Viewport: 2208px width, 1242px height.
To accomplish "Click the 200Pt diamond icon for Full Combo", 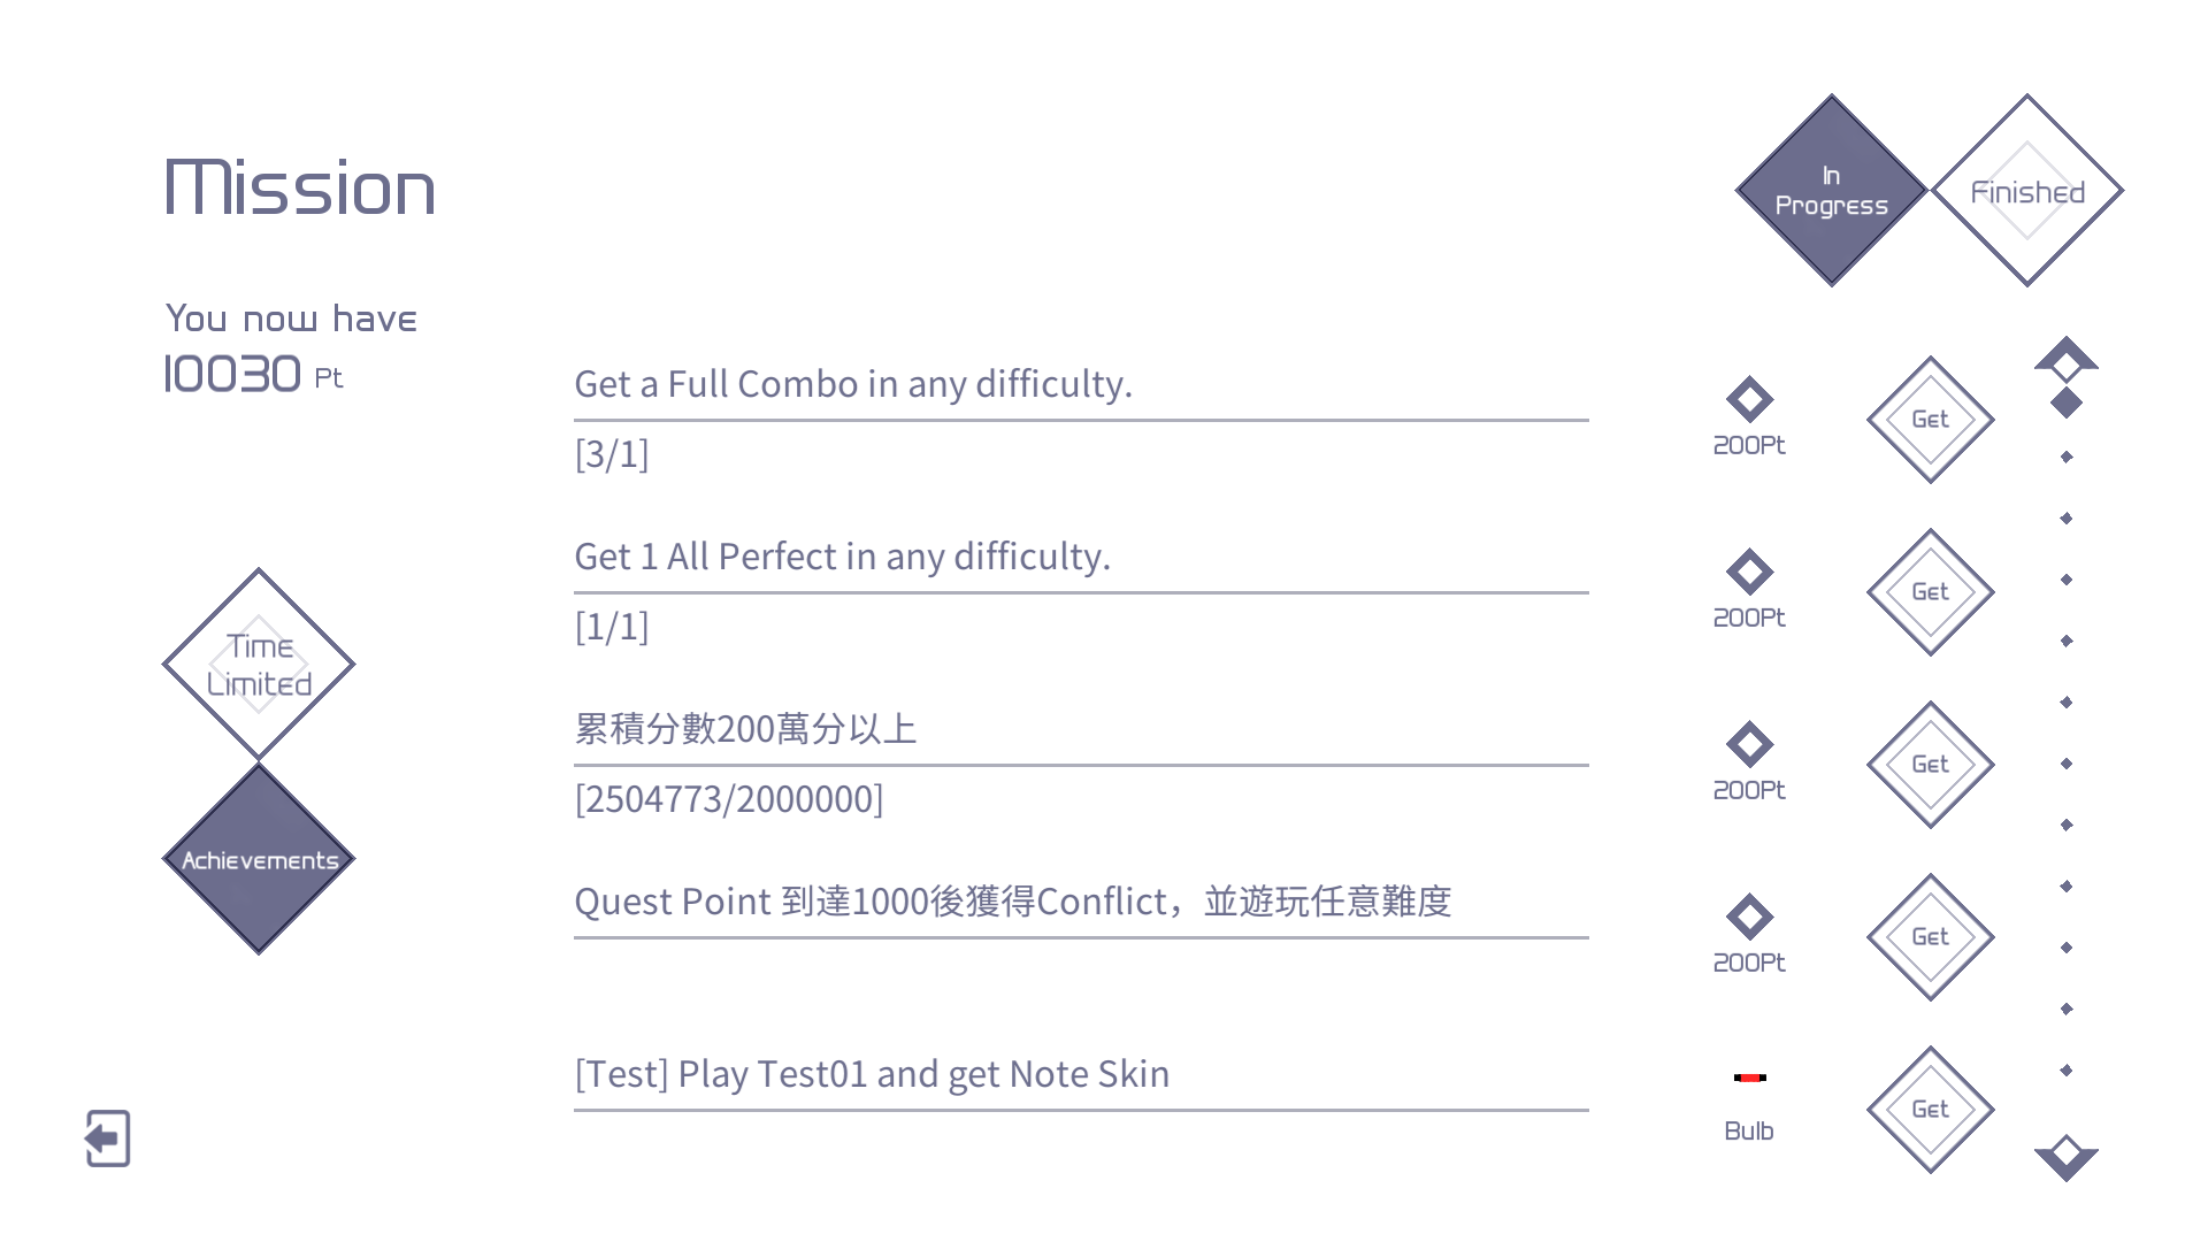I will pyautogui.click(x=1749, y=399).
